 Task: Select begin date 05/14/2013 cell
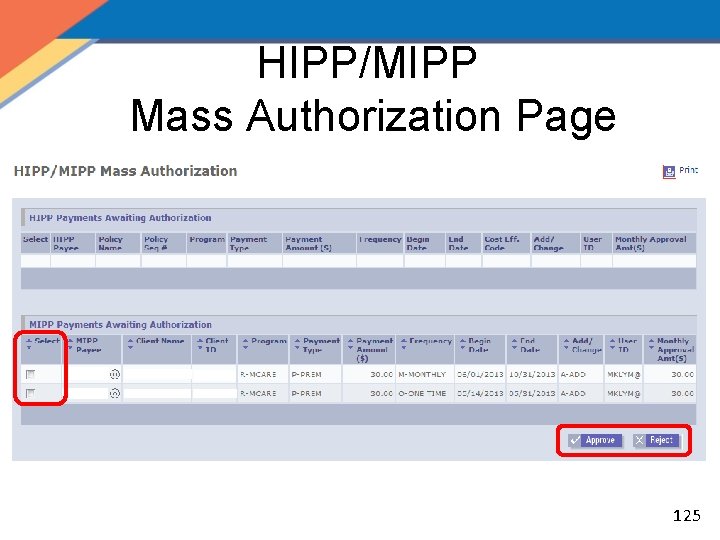pyautogui.click(x=480, y=394)
